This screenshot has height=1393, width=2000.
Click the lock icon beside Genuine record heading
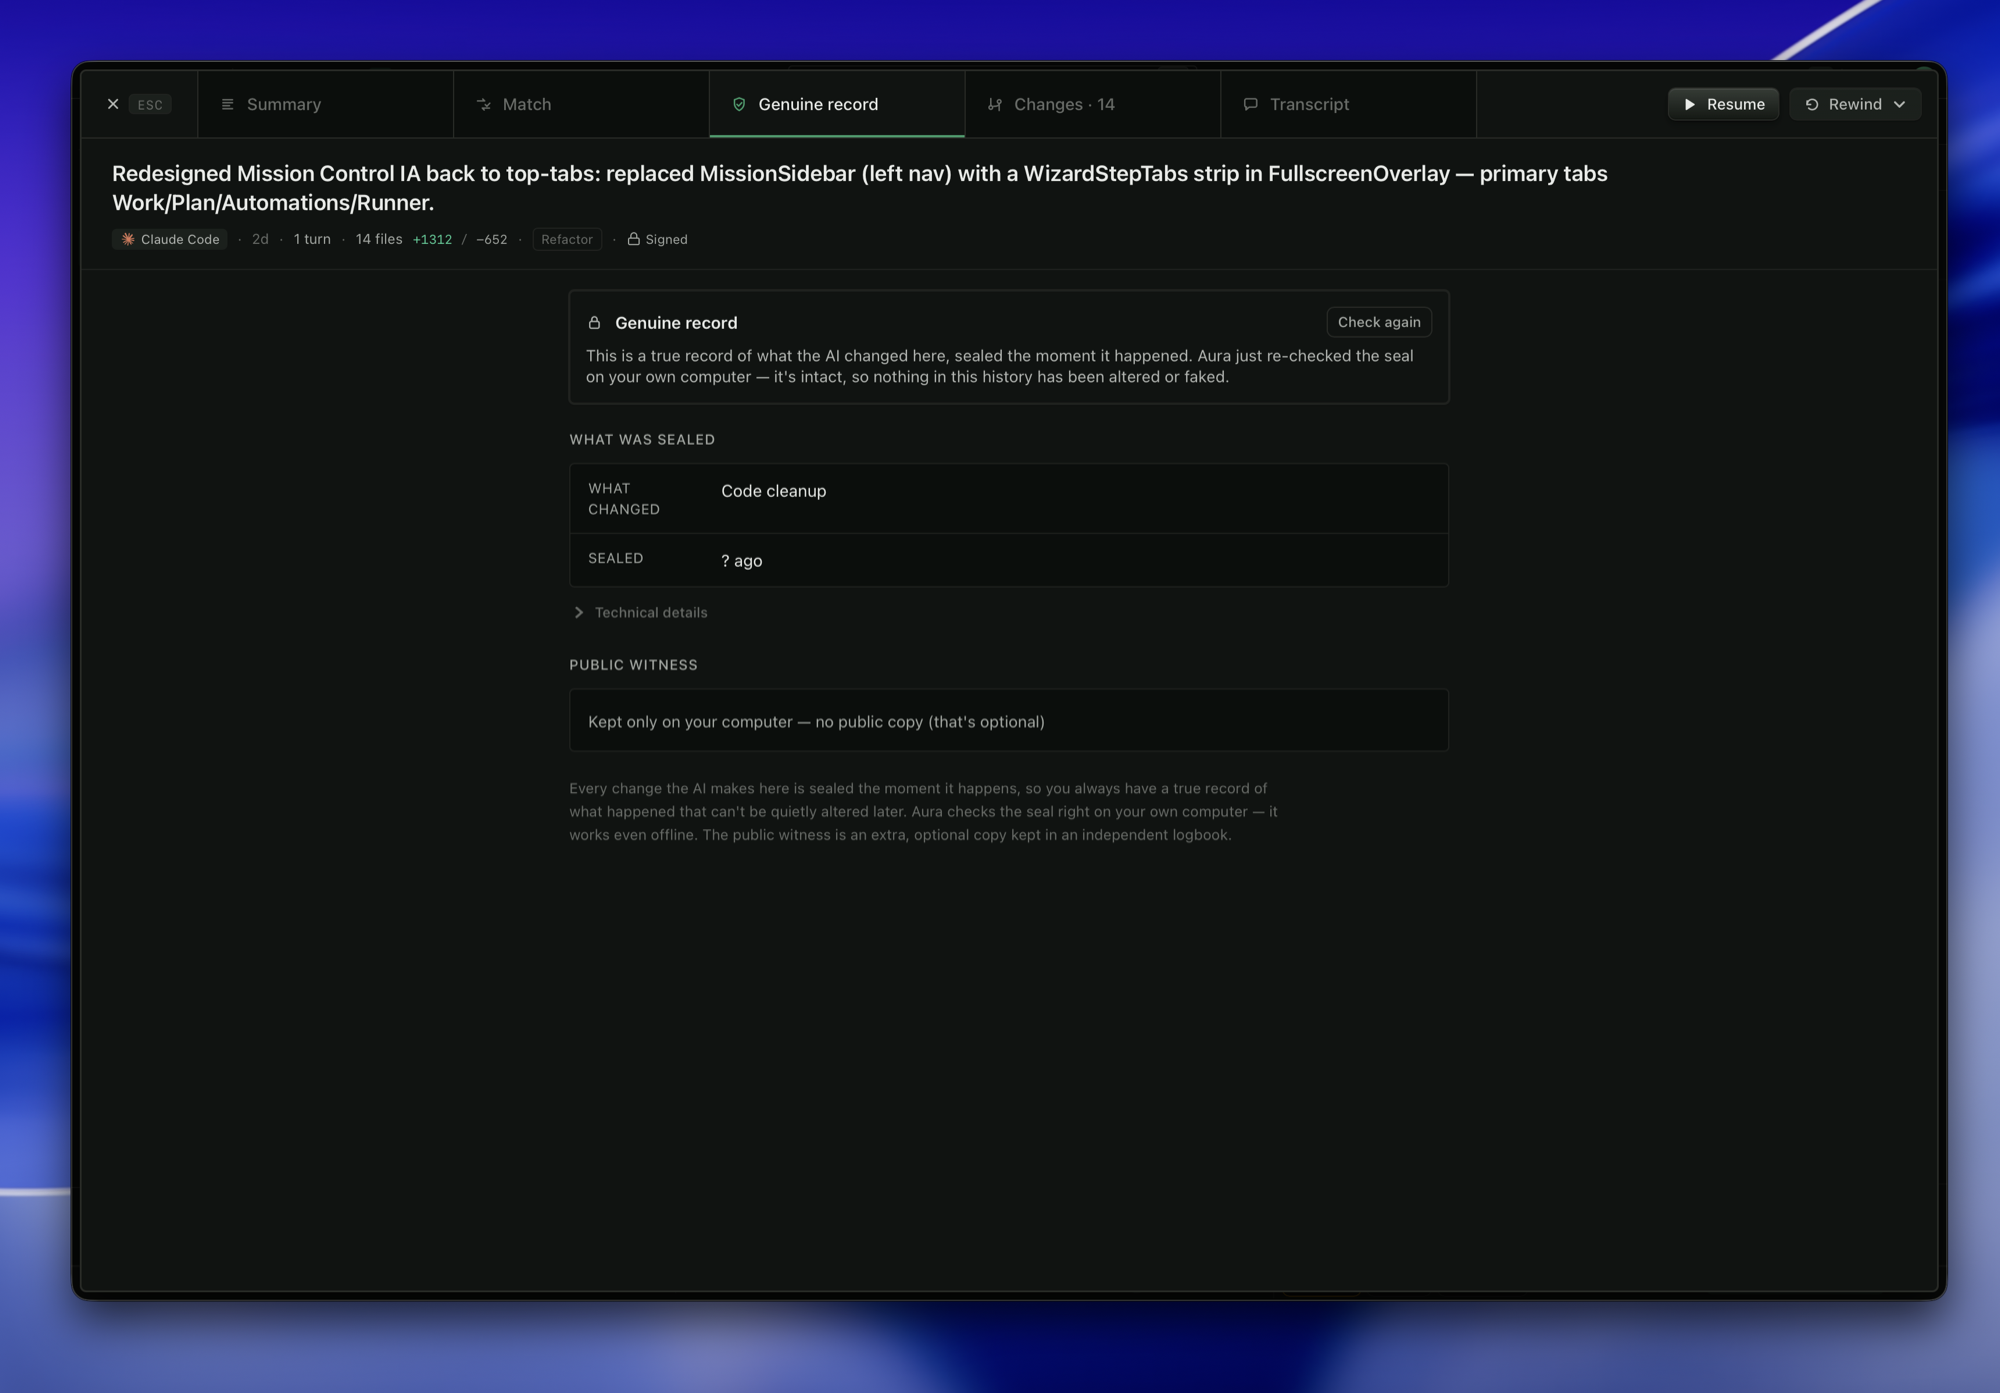pyautogui.click(x=594, y=322)
